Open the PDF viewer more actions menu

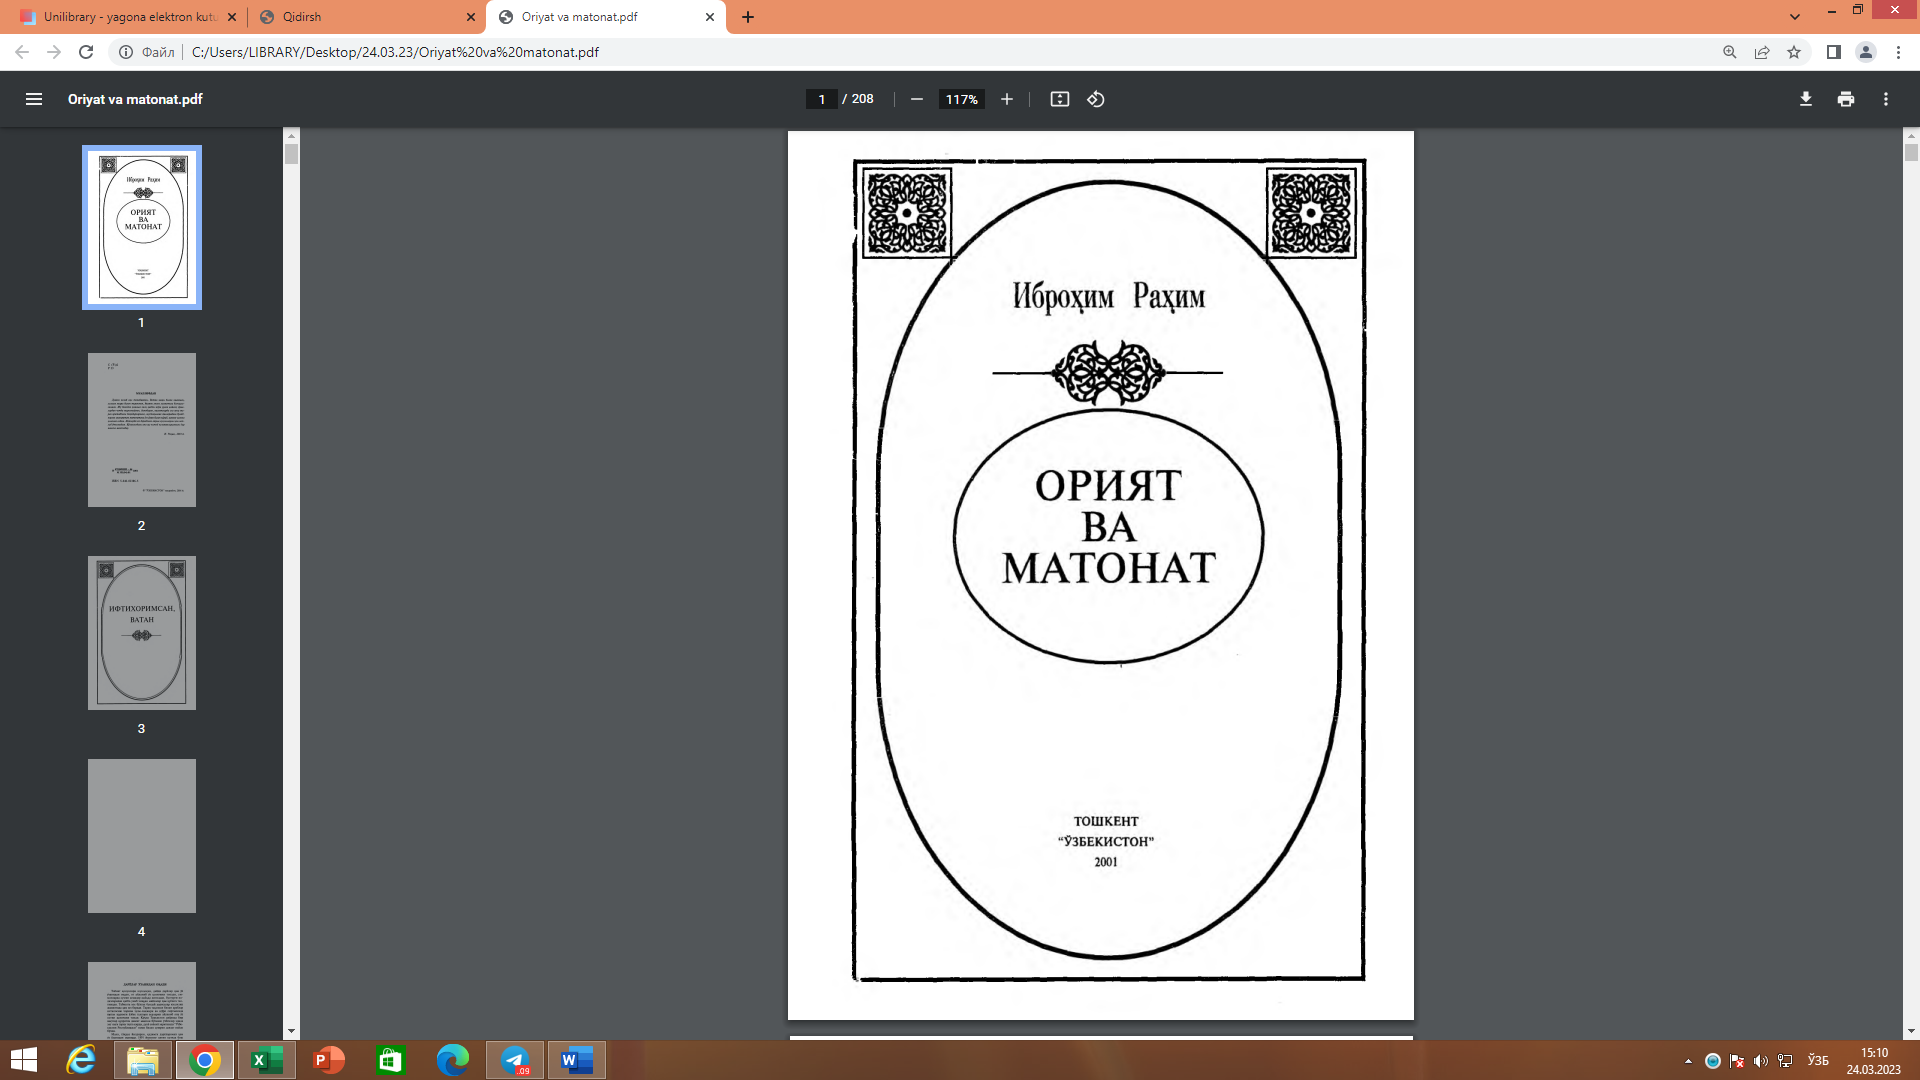coord(1886,99)
